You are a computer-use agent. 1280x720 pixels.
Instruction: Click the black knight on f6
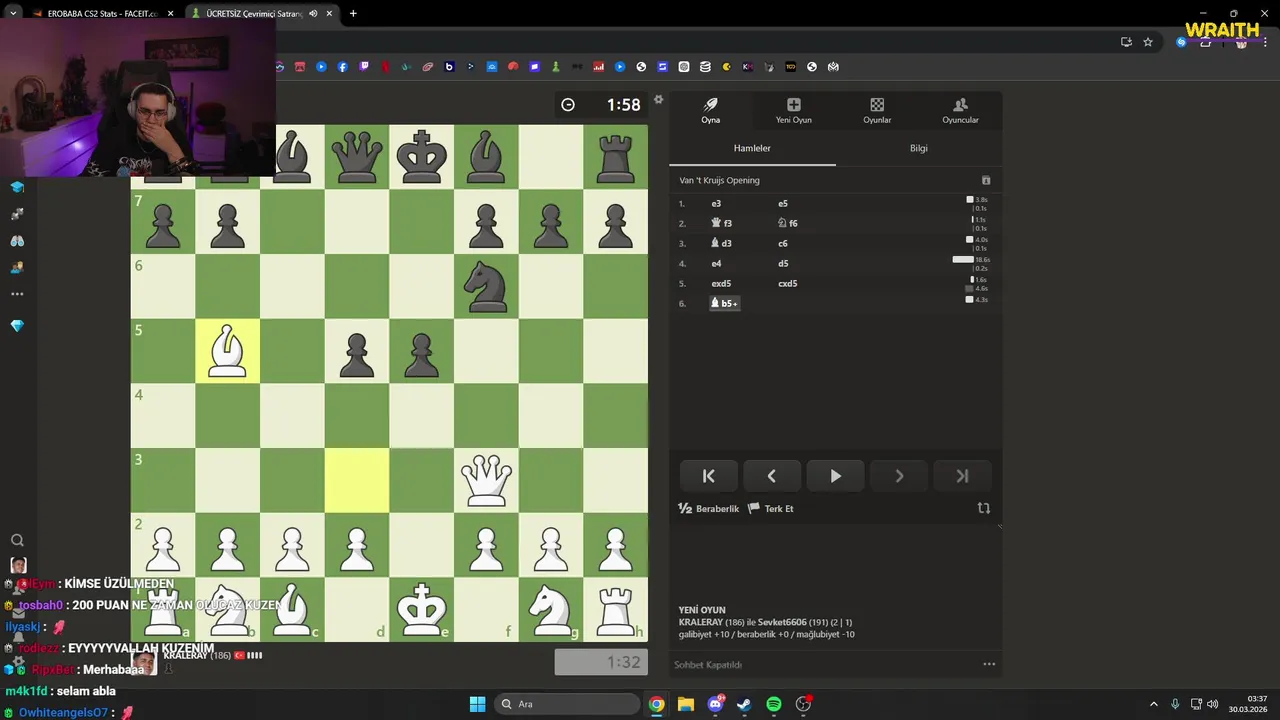[x=486, y=286]
